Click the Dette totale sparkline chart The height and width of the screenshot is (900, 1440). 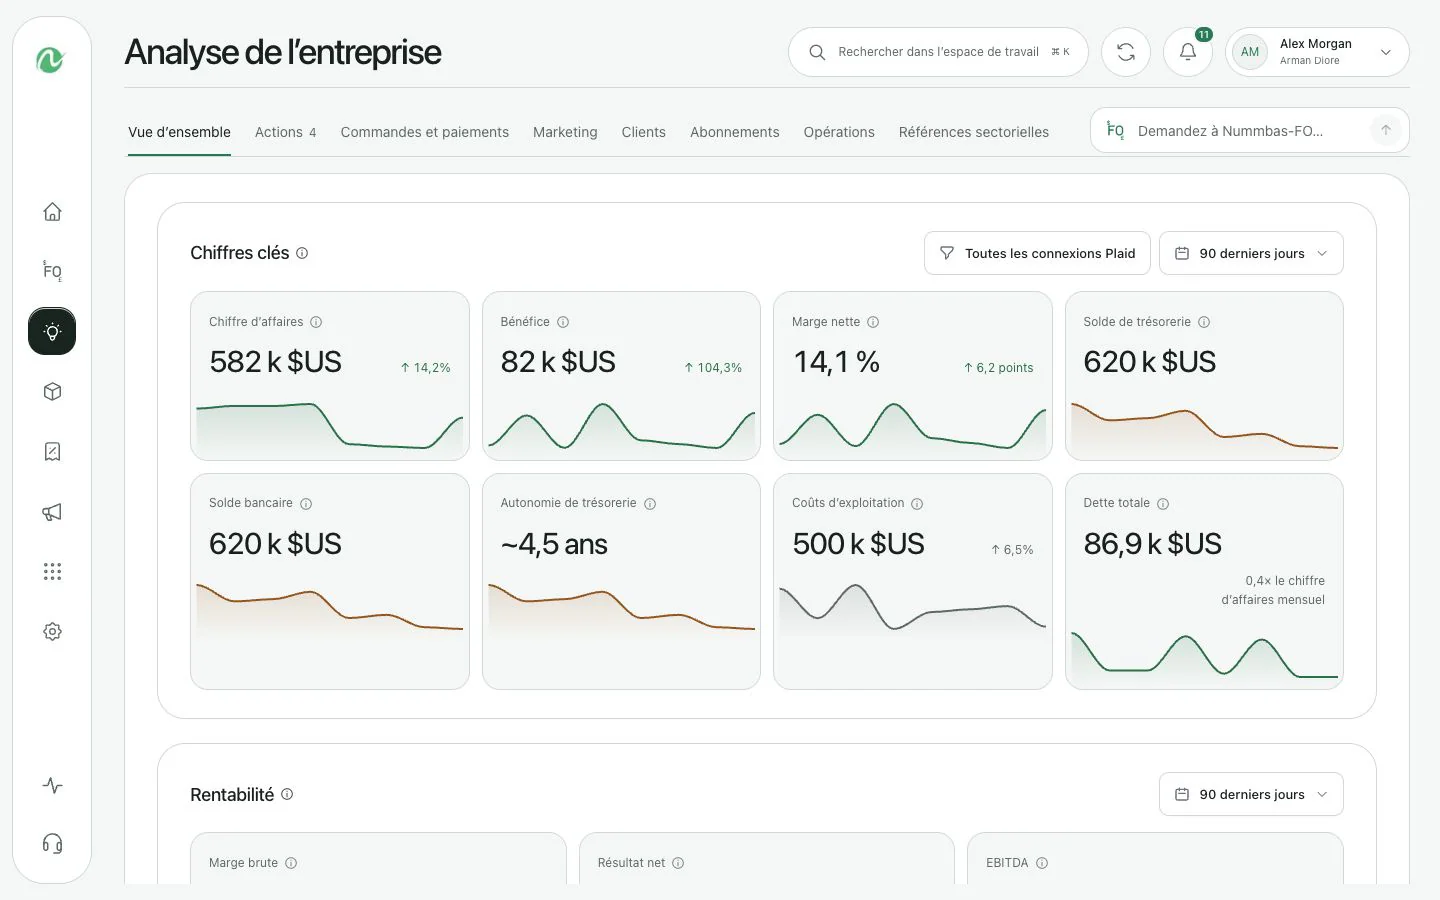tap(1204, 656)
